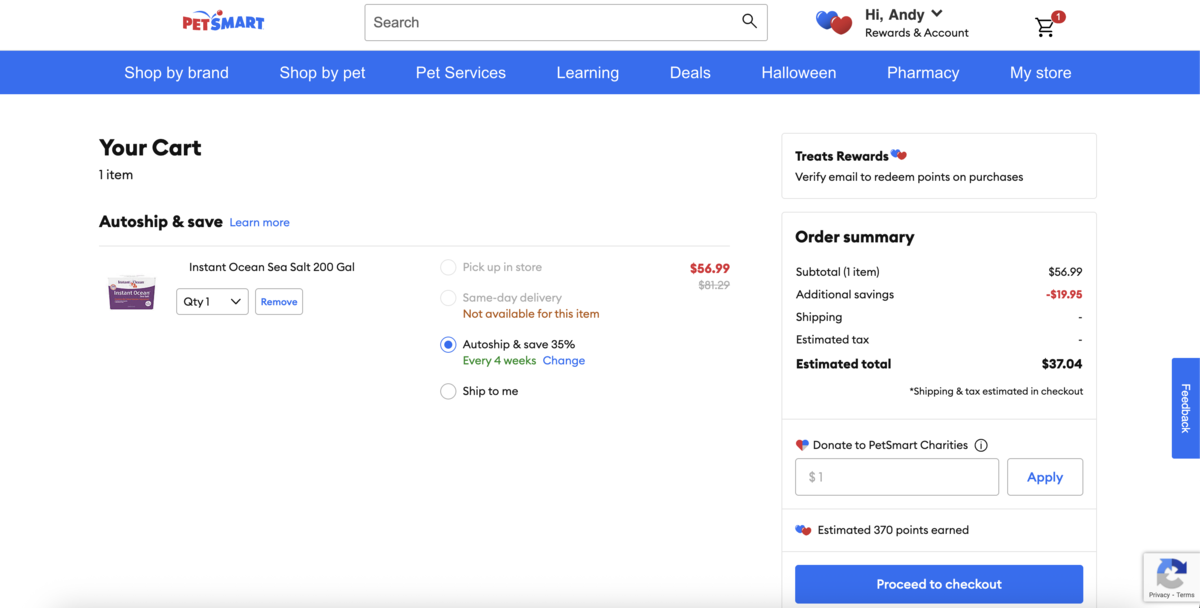Click the reCAPTCHA badge icon
Image resolution: width=1200 pixels, height=608 pixels.
1171,575
